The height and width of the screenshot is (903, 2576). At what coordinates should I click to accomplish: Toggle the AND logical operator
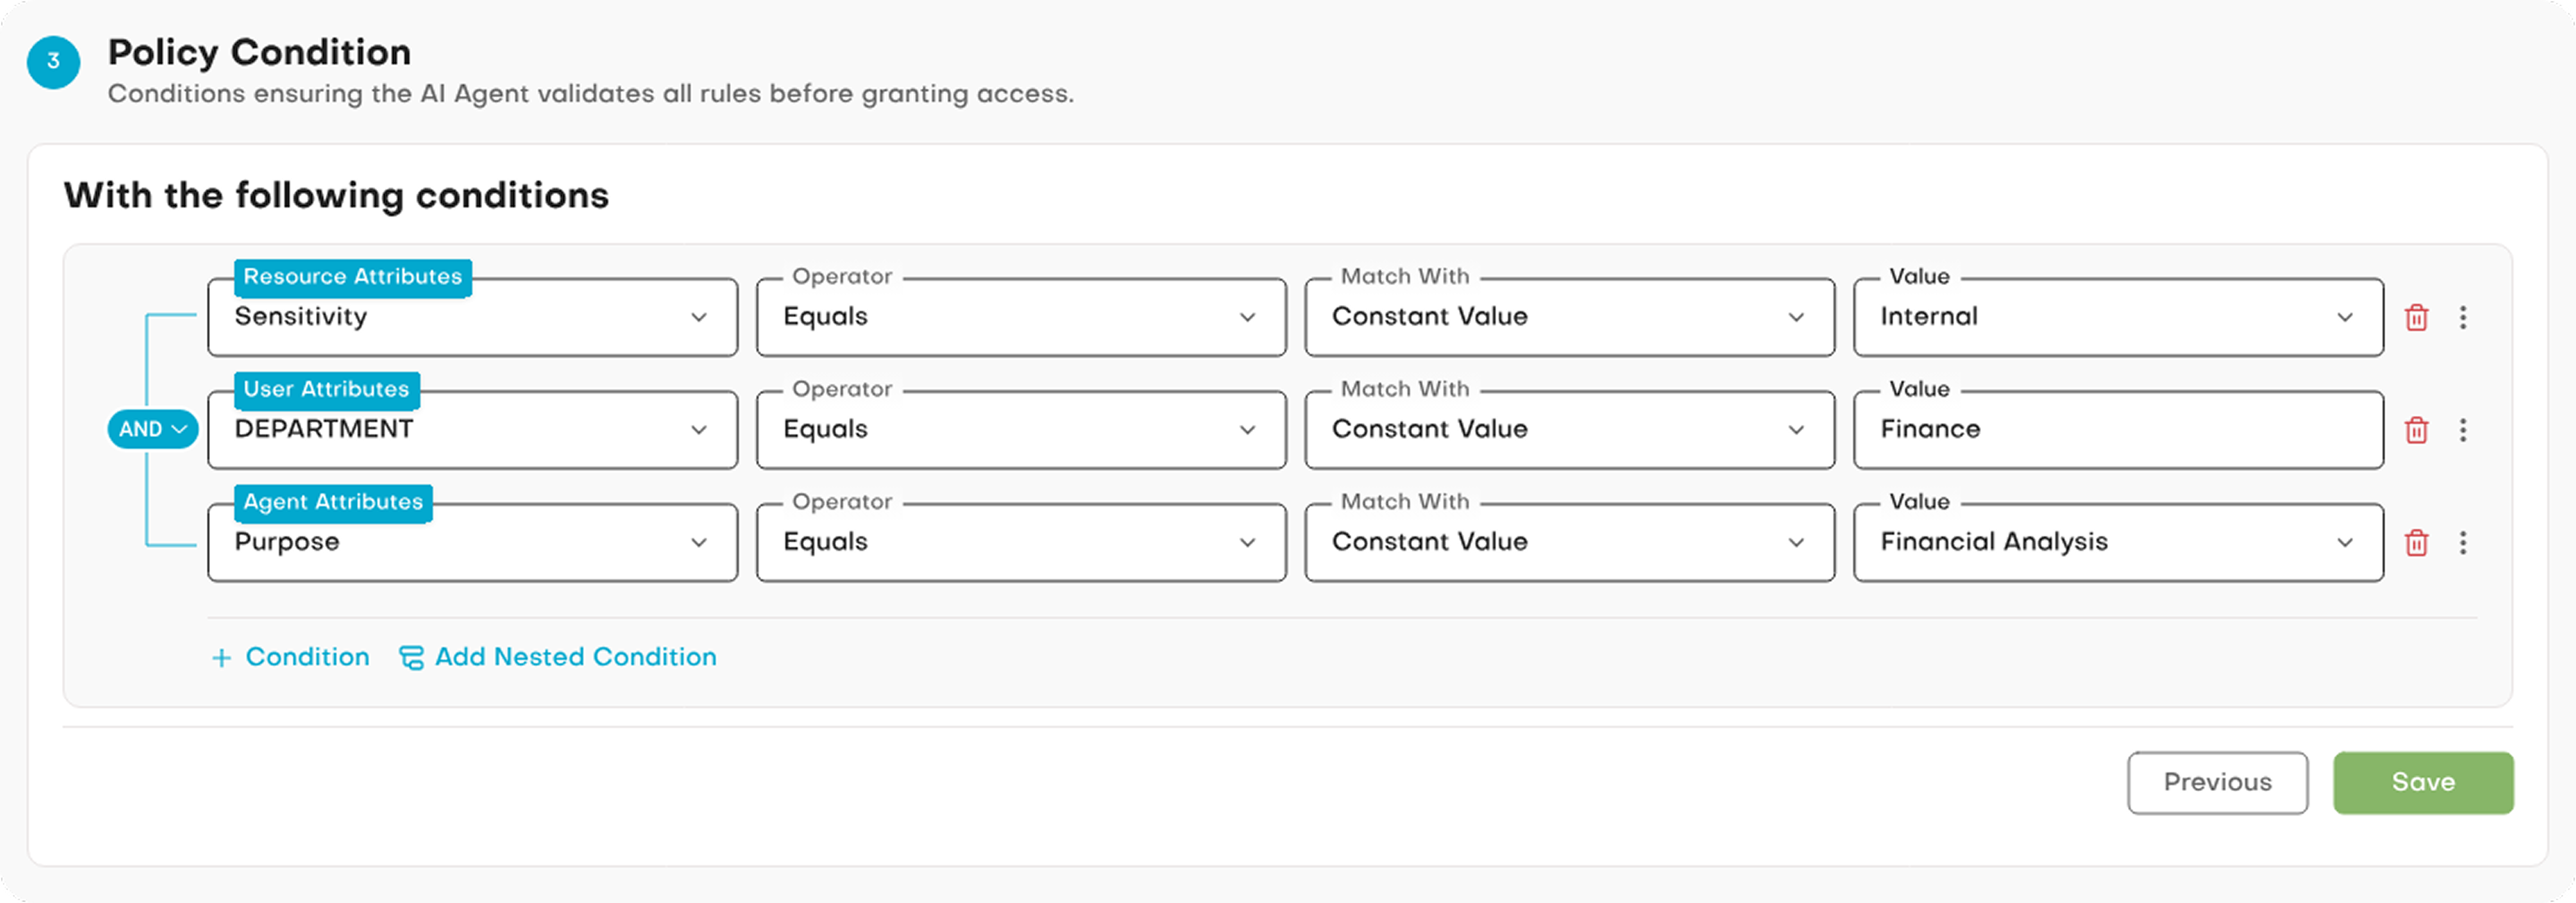pyautogui.click(x=152, y=429)
